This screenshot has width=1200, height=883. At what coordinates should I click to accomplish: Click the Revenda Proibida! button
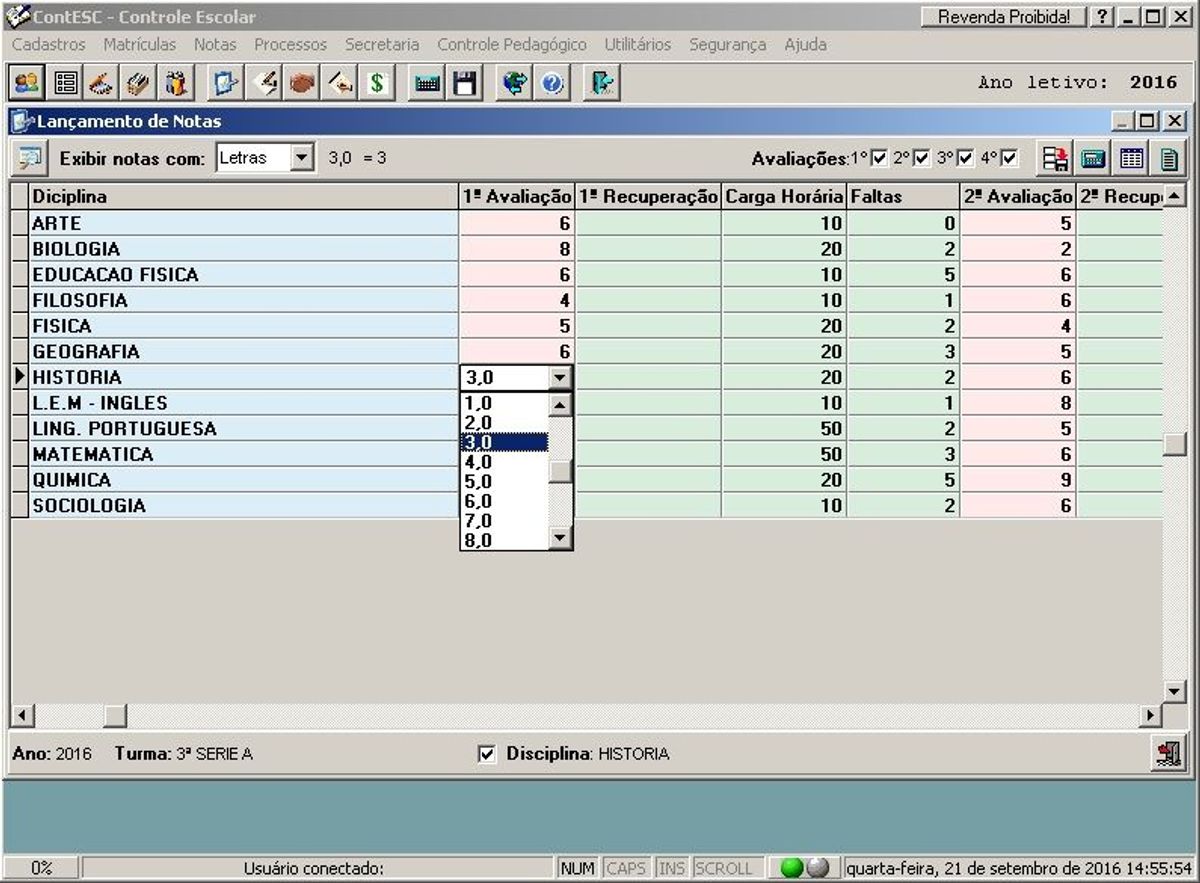coord(1003,17)
